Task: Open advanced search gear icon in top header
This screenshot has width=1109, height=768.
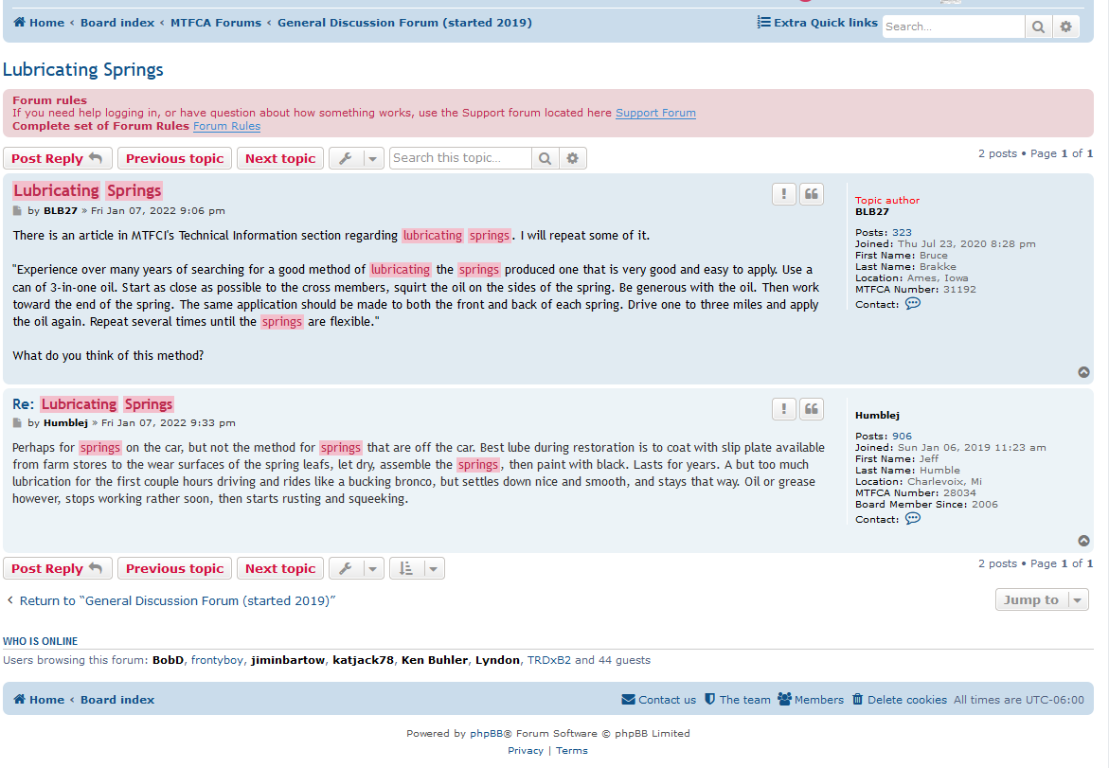Action: pyautogui.click(x=1066, y=27)
